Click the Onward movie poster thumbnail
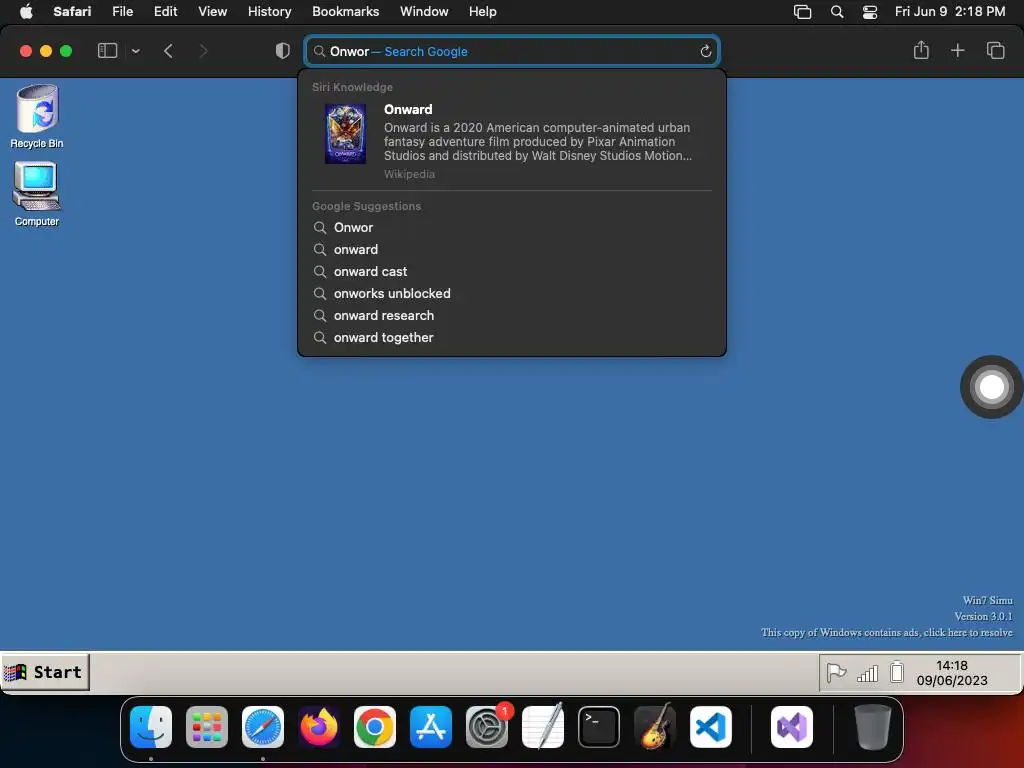The height and width of the screenshot is (768, 1024). coord(345,134)
